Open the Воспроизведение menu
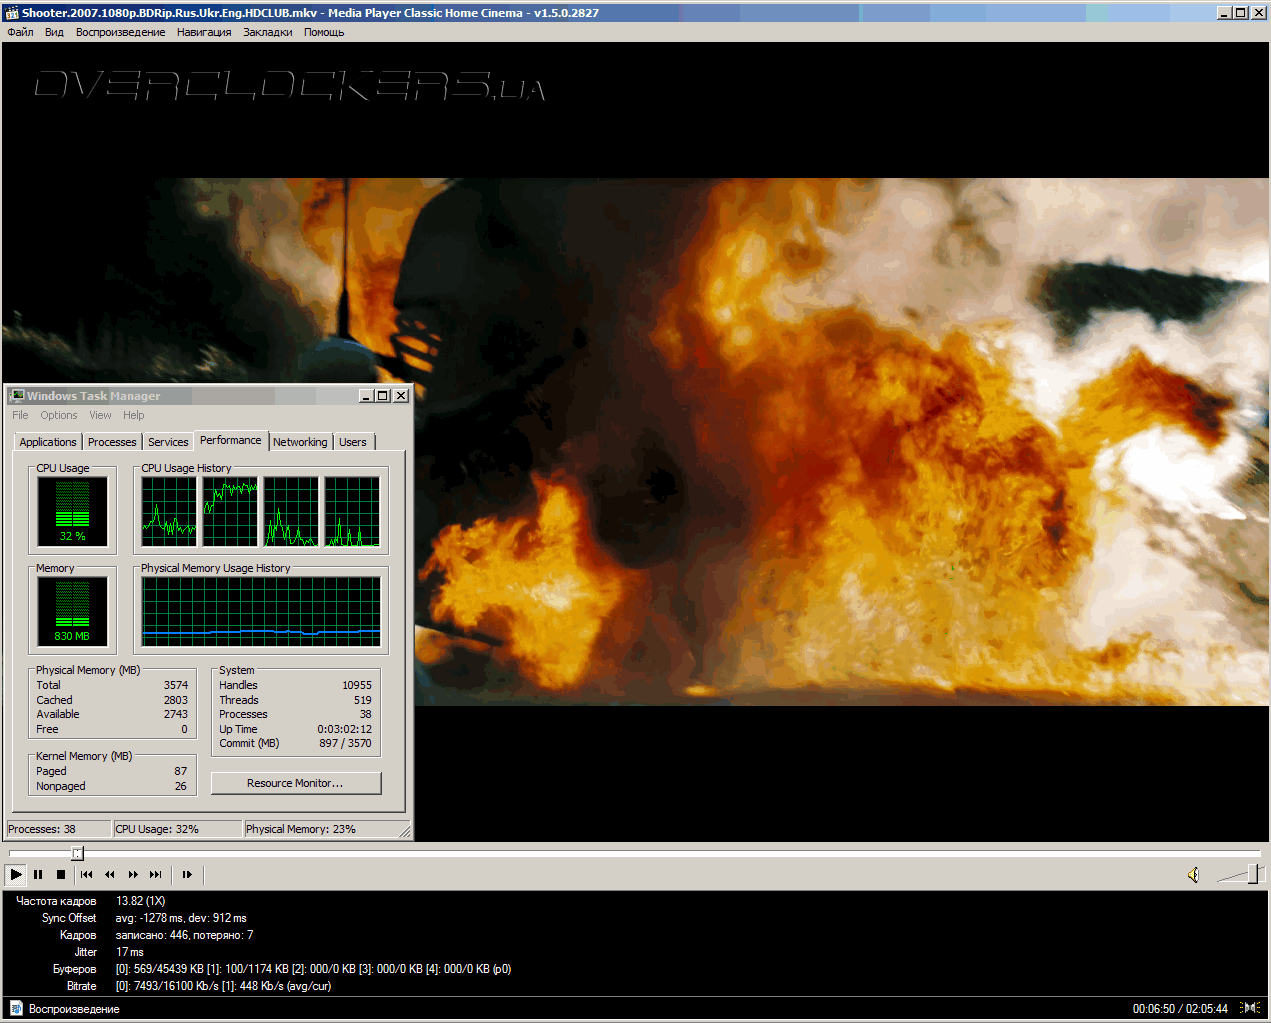Screen dimensions: 1271x1023 click(120, 32)
